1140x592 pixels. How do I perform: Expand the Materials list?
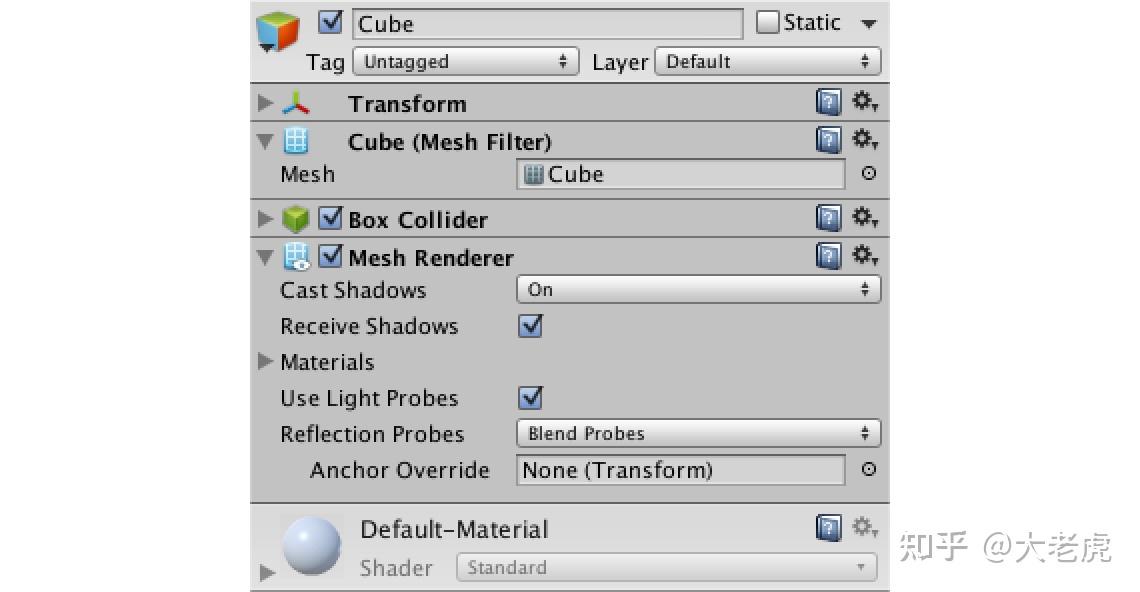[x=265, y=362]
